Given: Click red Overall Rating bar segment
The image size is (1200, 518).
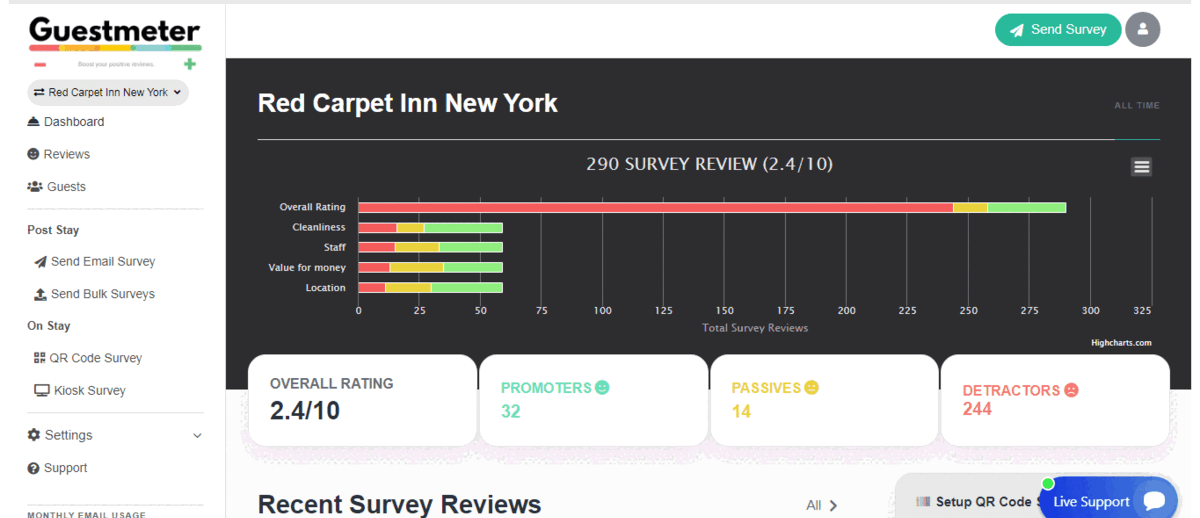Looking at the screenshot, I should [x=655, y=207].
